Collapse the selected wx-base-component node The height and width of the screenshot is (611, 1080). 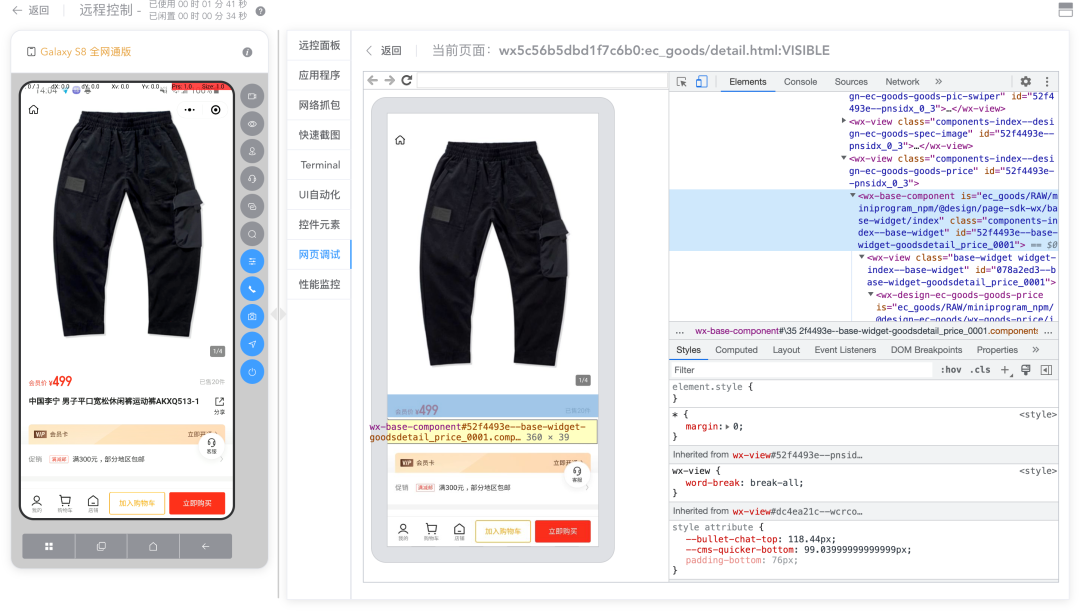[x=853, y=196]
